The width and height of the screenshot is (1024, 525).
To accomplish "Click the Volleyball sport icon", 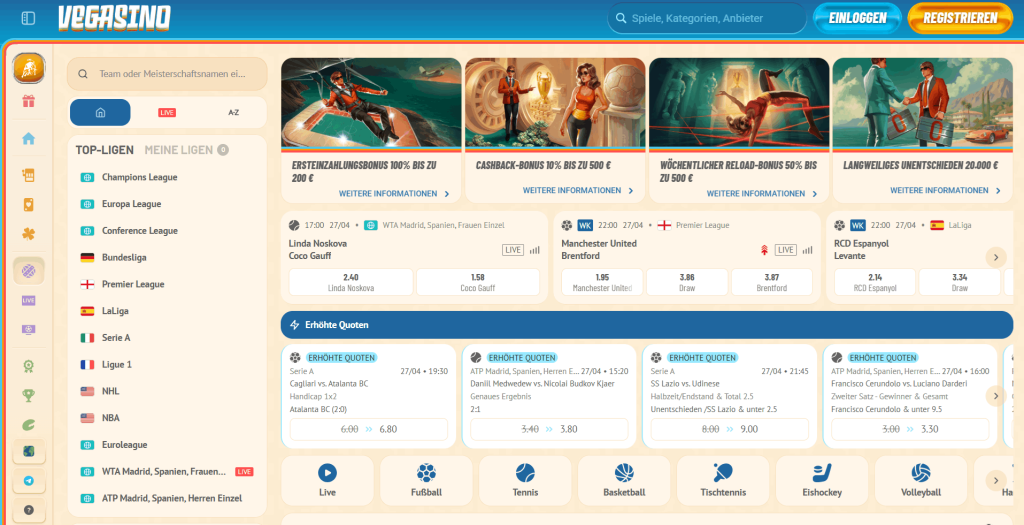I will pyautogui.click(x=920, y=481).
